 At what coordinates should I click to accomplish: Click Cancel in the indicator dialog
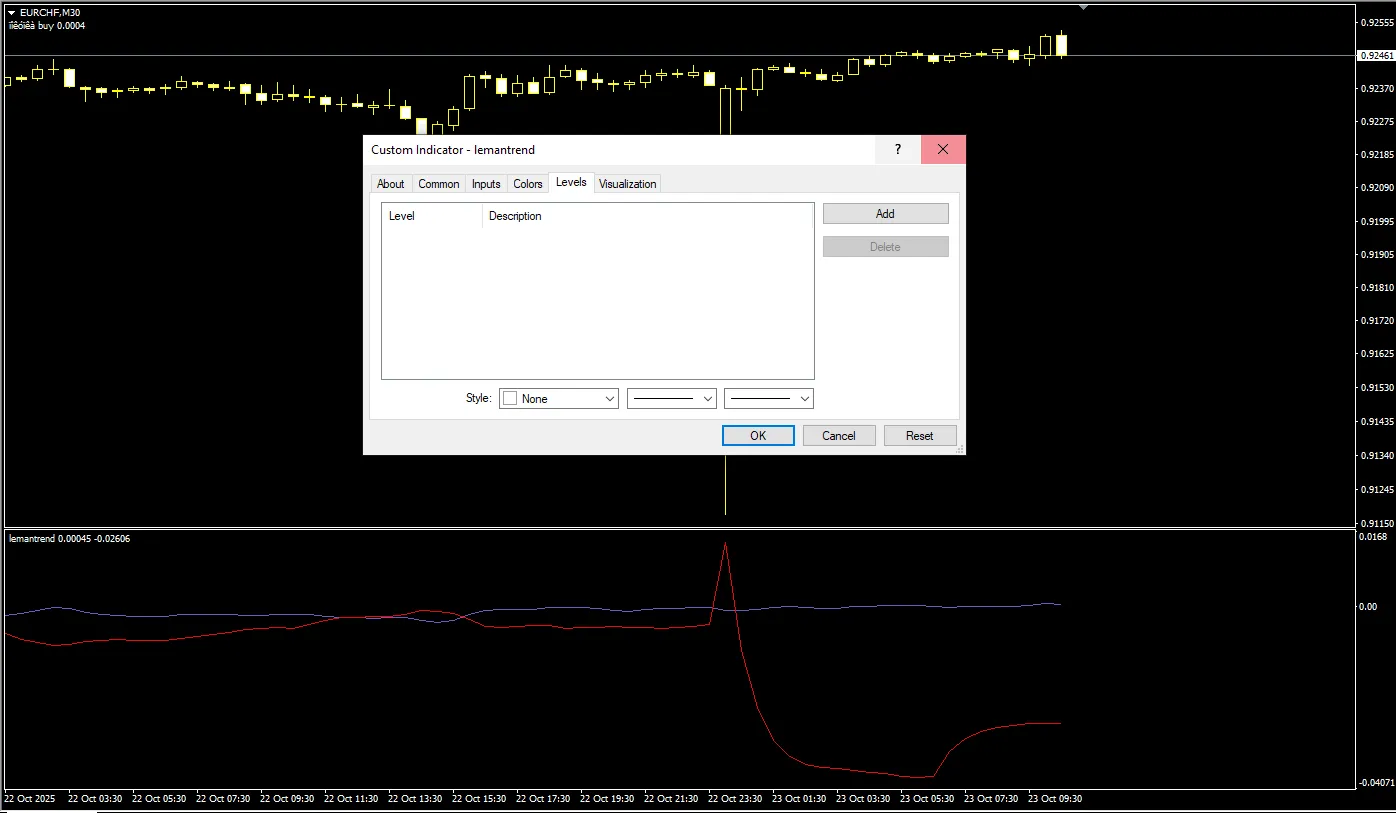coord(839,436)
